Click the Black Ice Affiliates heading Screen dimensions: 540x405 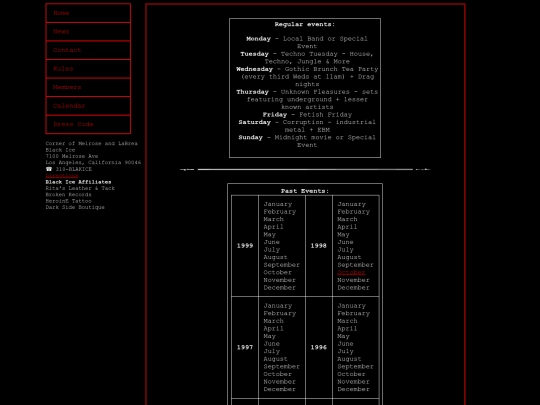pyautogui.click(x=78, y=182)
